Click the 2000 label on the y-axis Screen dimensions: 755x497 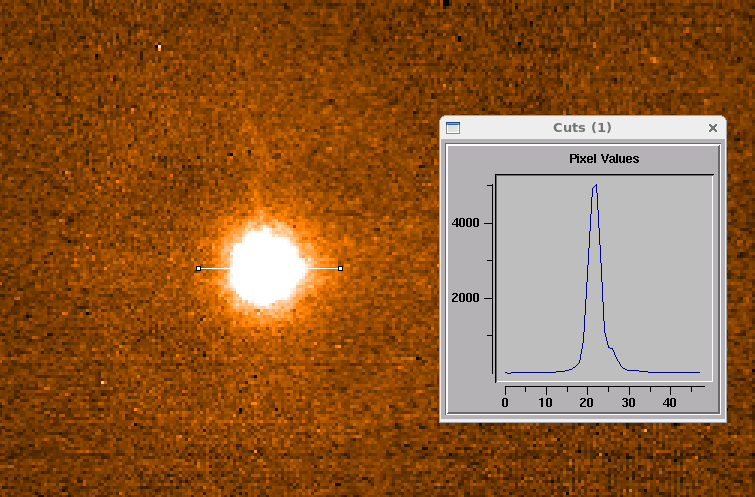pyautogui.click(x=471, y=298)
